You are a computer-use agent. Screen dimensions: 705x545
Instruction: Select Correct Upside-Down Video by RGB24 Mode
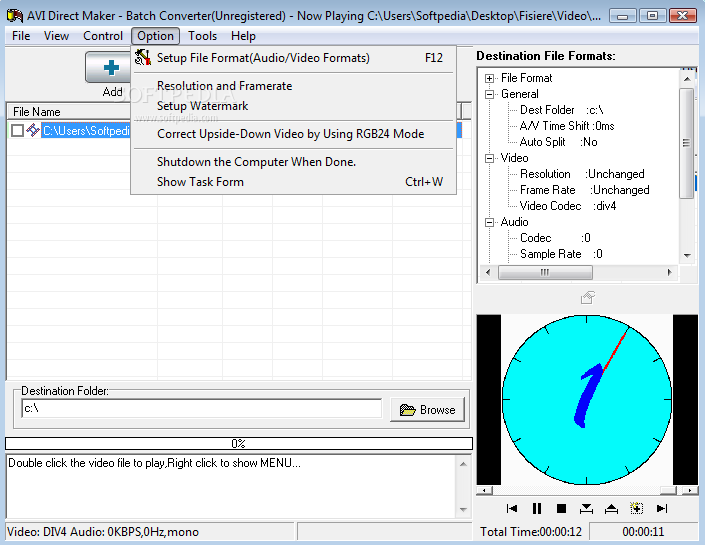point(294,134)
